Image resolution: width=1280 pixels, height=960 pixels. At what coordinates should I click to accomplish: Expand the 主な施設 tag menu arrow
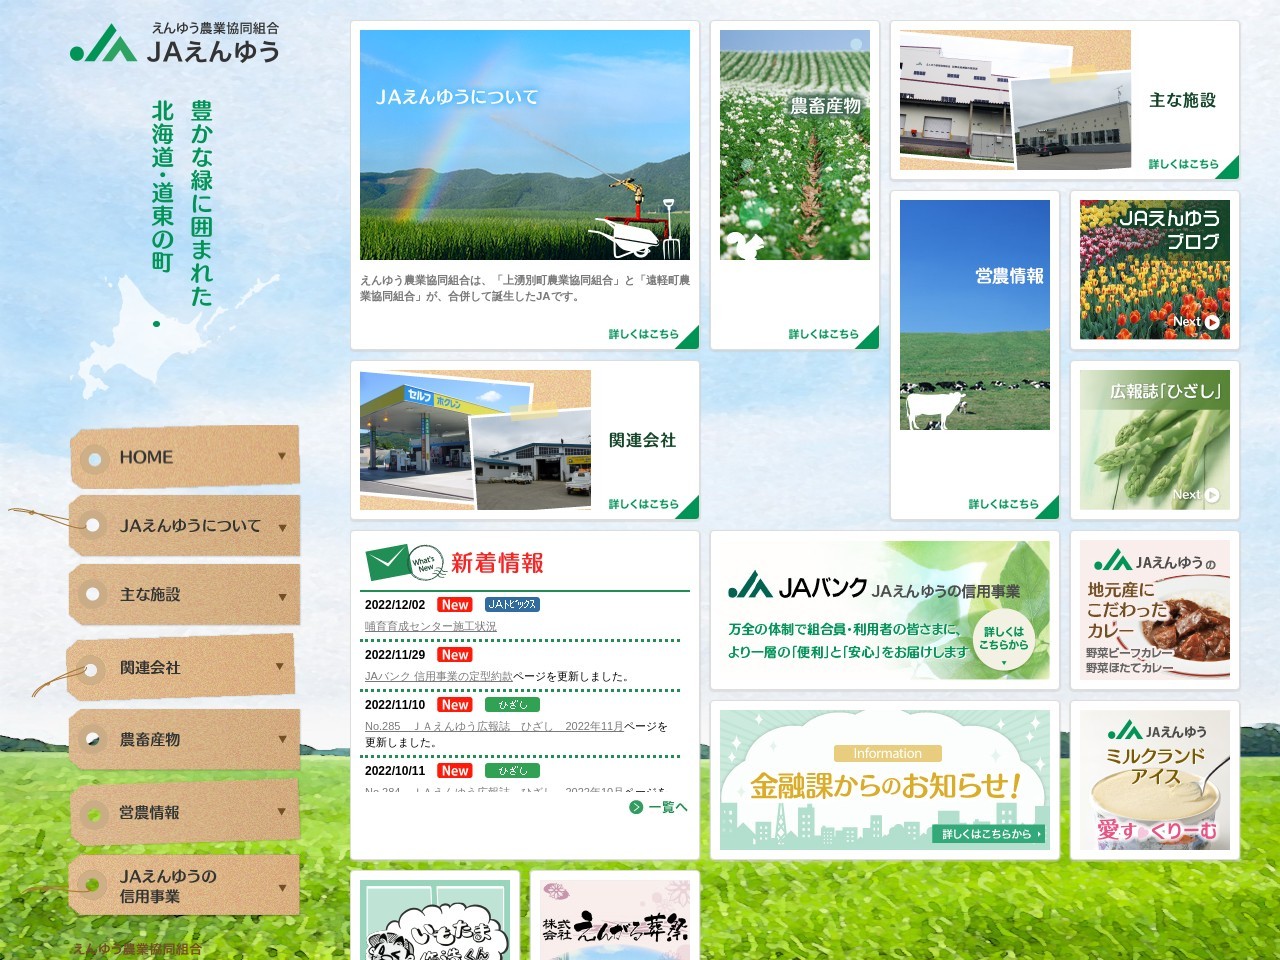coord(283,596)
